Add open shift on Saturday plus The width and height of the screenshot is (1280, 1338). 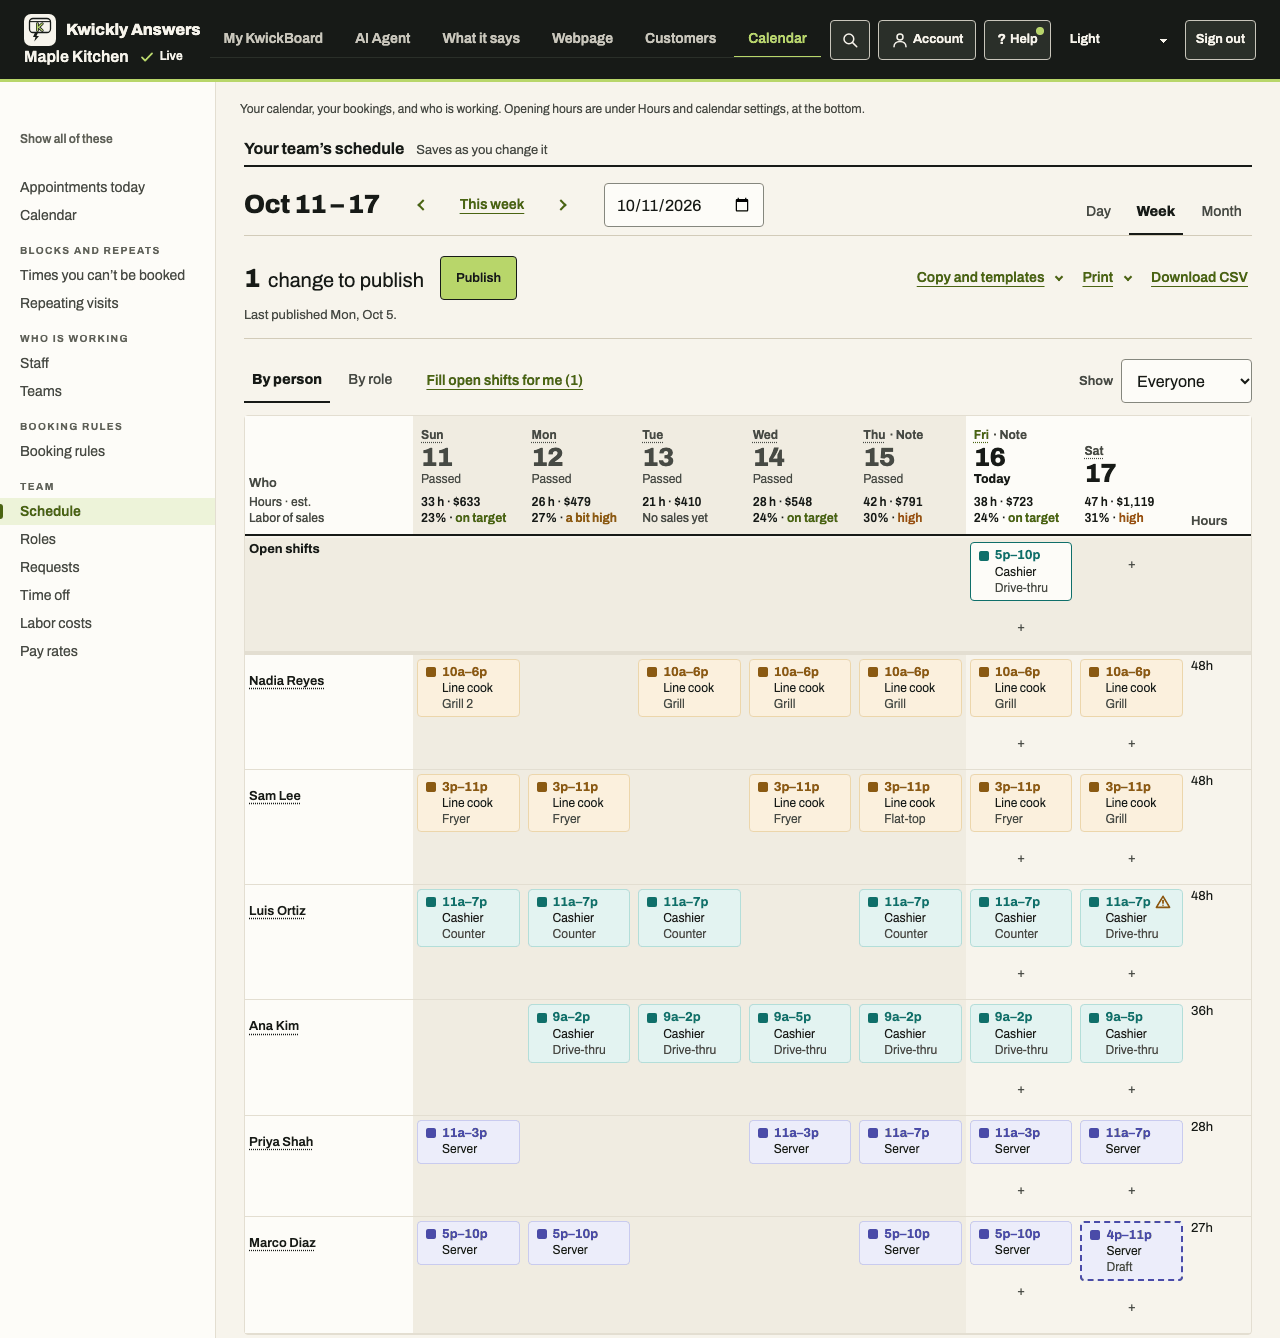(x=1132, y=565)
